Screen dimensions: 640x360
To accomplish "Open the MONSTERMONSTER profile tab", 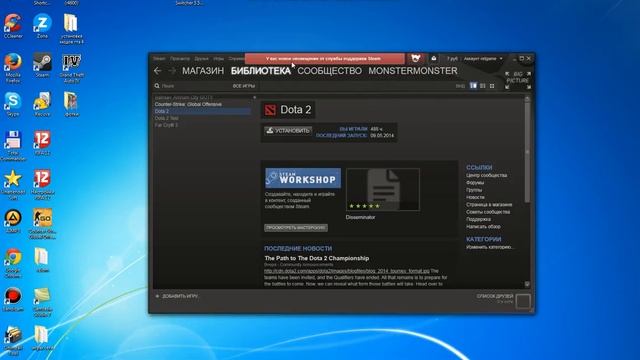I will 413,71.
